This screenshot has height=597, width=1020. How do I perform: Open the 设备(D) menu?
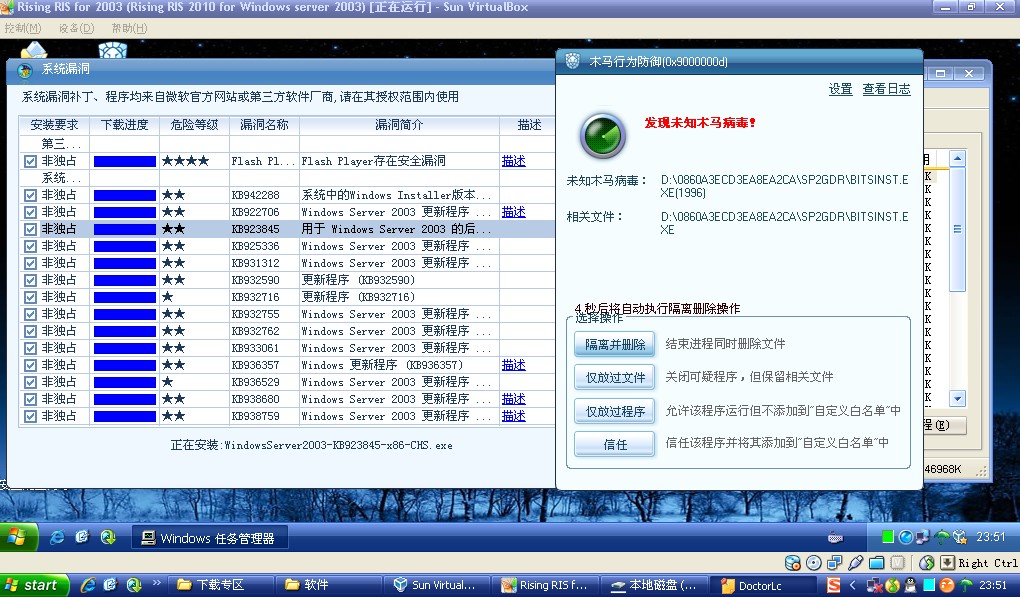tap(76, 28)
